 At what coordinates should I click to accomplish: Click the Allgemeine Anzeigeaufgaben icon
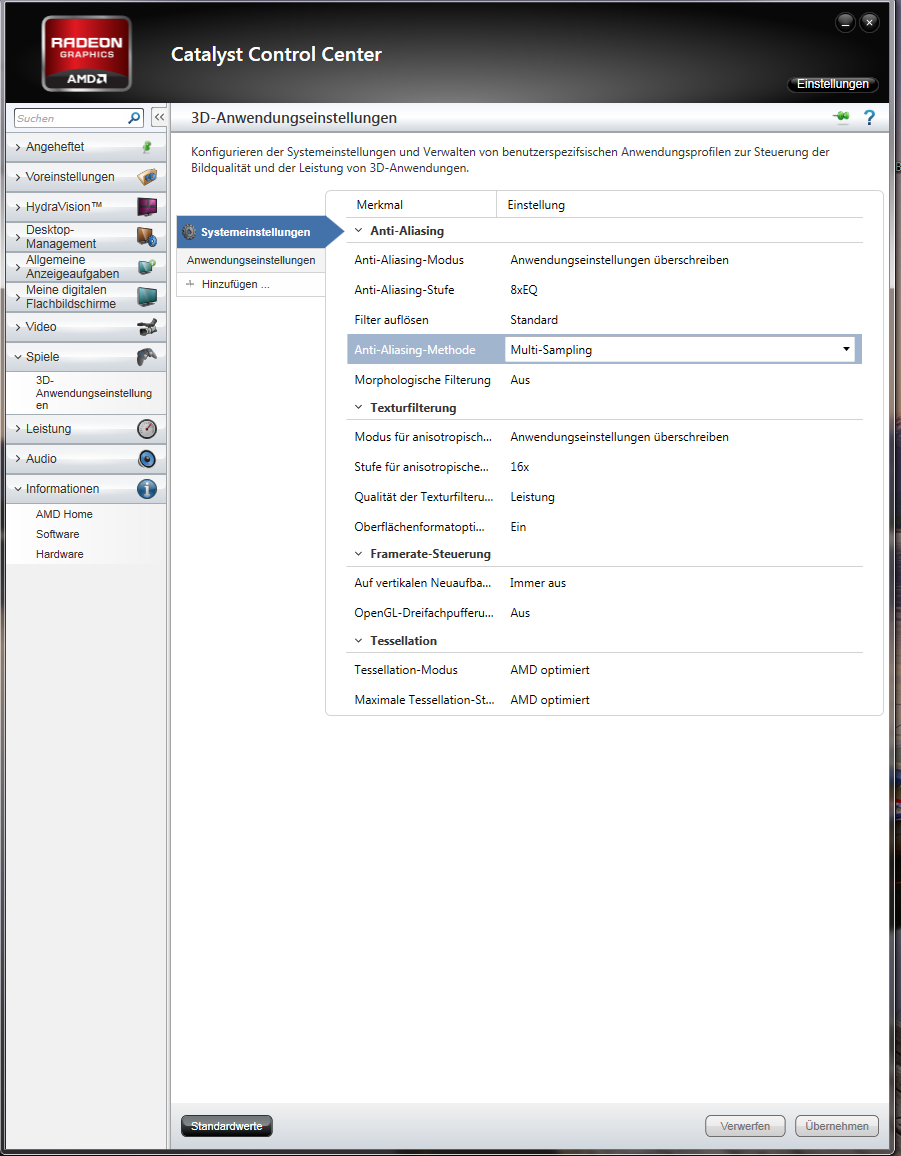147,267
